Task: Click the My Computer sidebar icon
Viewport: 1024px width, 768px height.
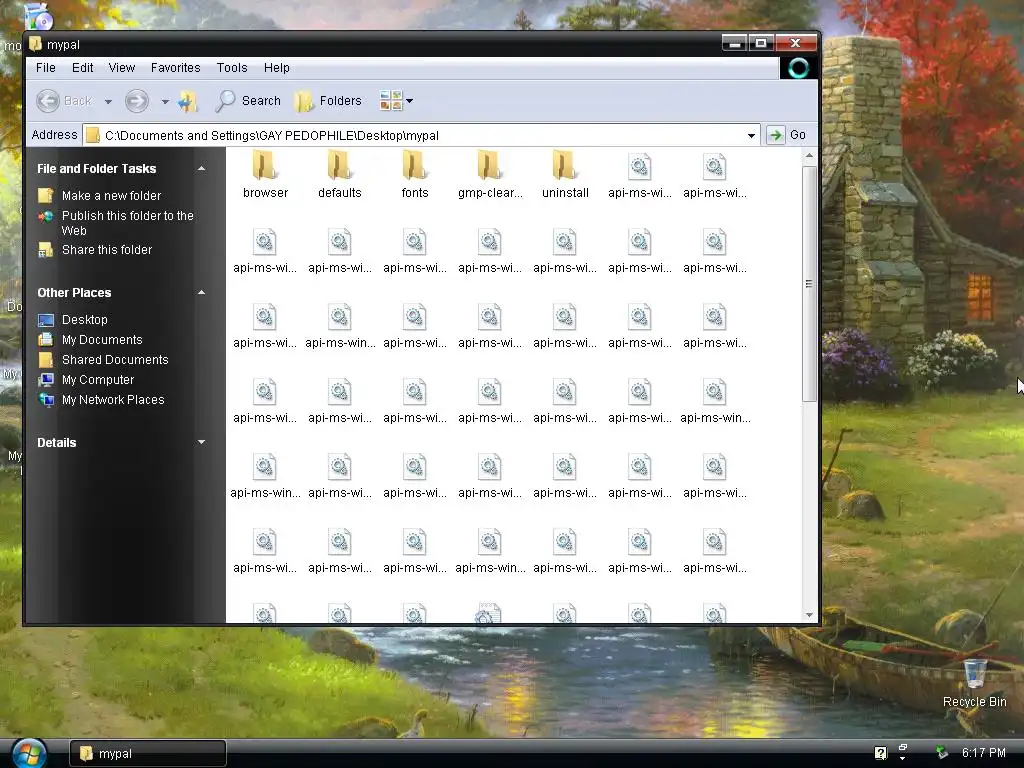Action: click(x=46, y=379)
